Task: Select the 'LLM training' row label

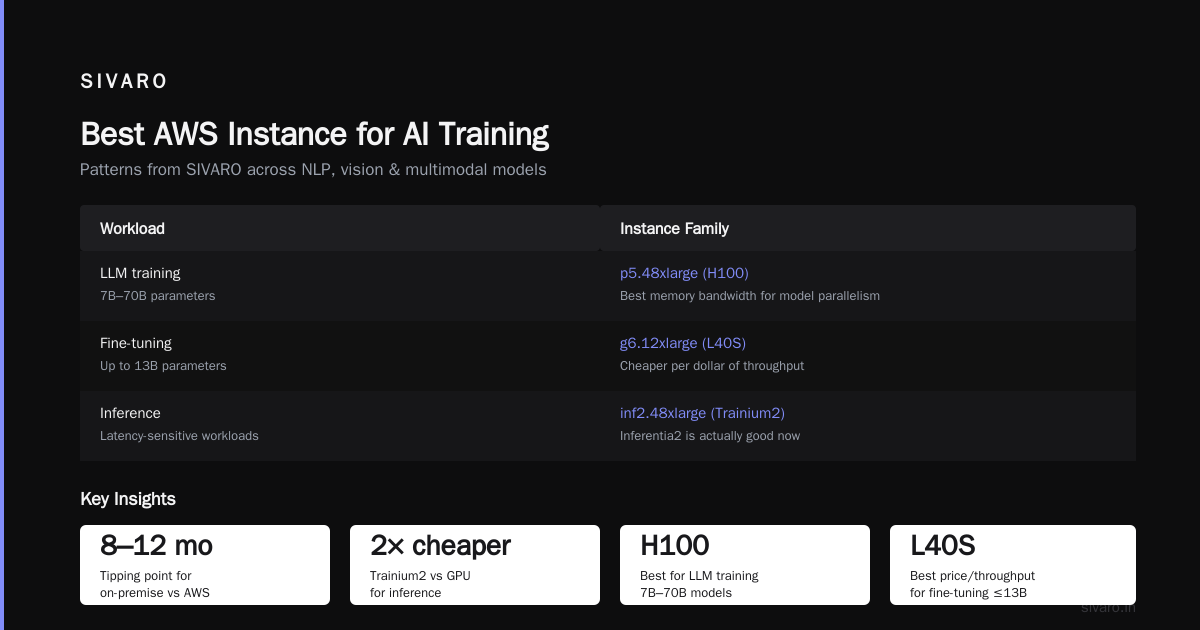Action: click(x=140, y=273)
